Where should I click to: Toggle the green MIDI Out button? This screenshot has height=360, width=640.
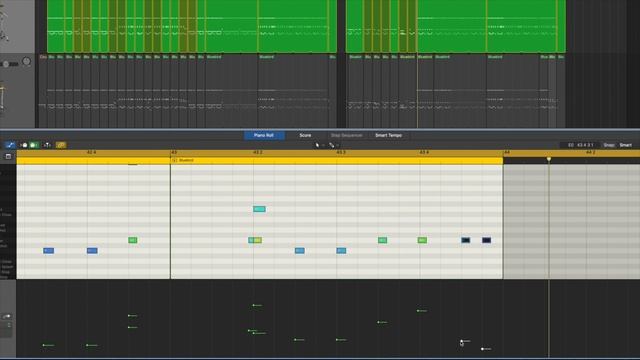click(x=34, y=145)
